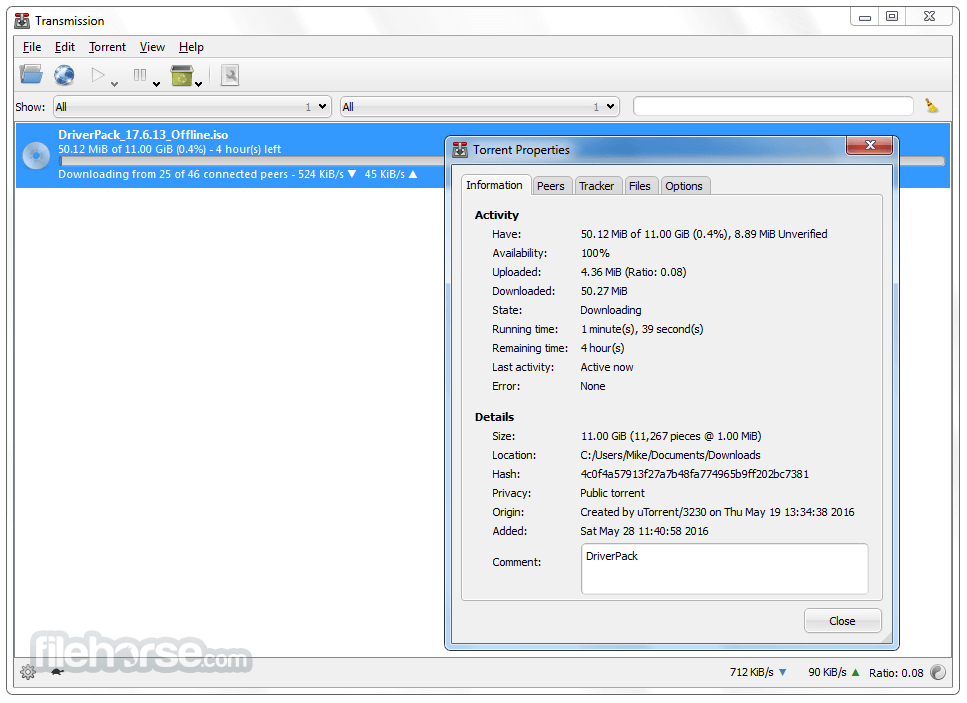967x703 pixels.
Task: Click the Availability value 100%
Action: point(595,253)
